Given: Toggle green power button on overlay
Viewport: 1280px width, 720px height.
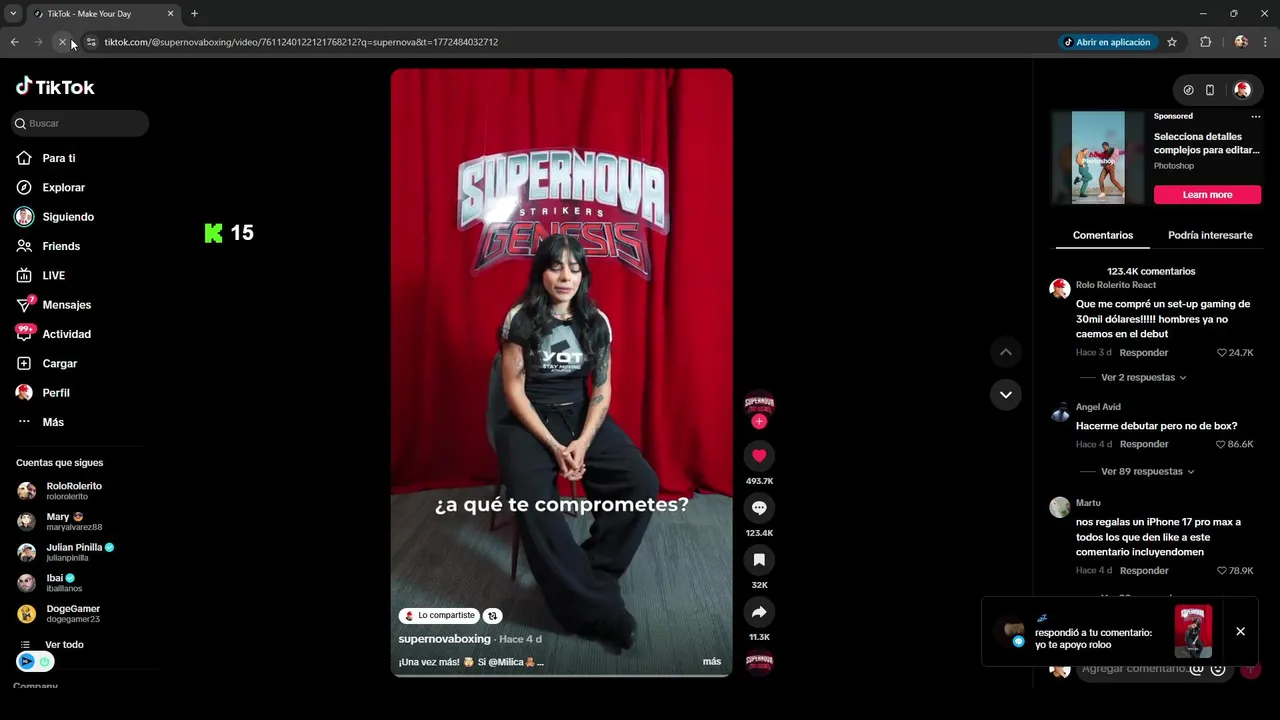Looking at the screenshot, I should (45, 662).
